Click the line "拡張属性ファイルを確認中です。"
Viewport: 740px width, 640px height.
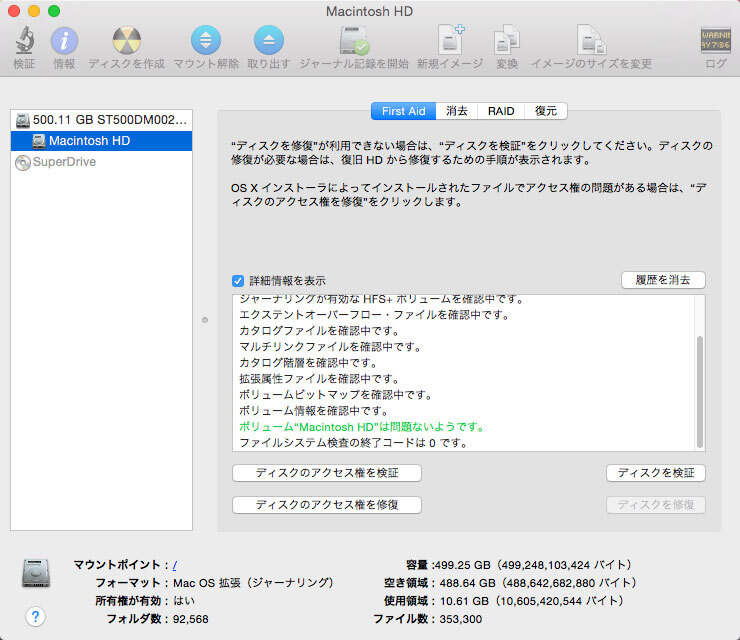pos(320,379)
